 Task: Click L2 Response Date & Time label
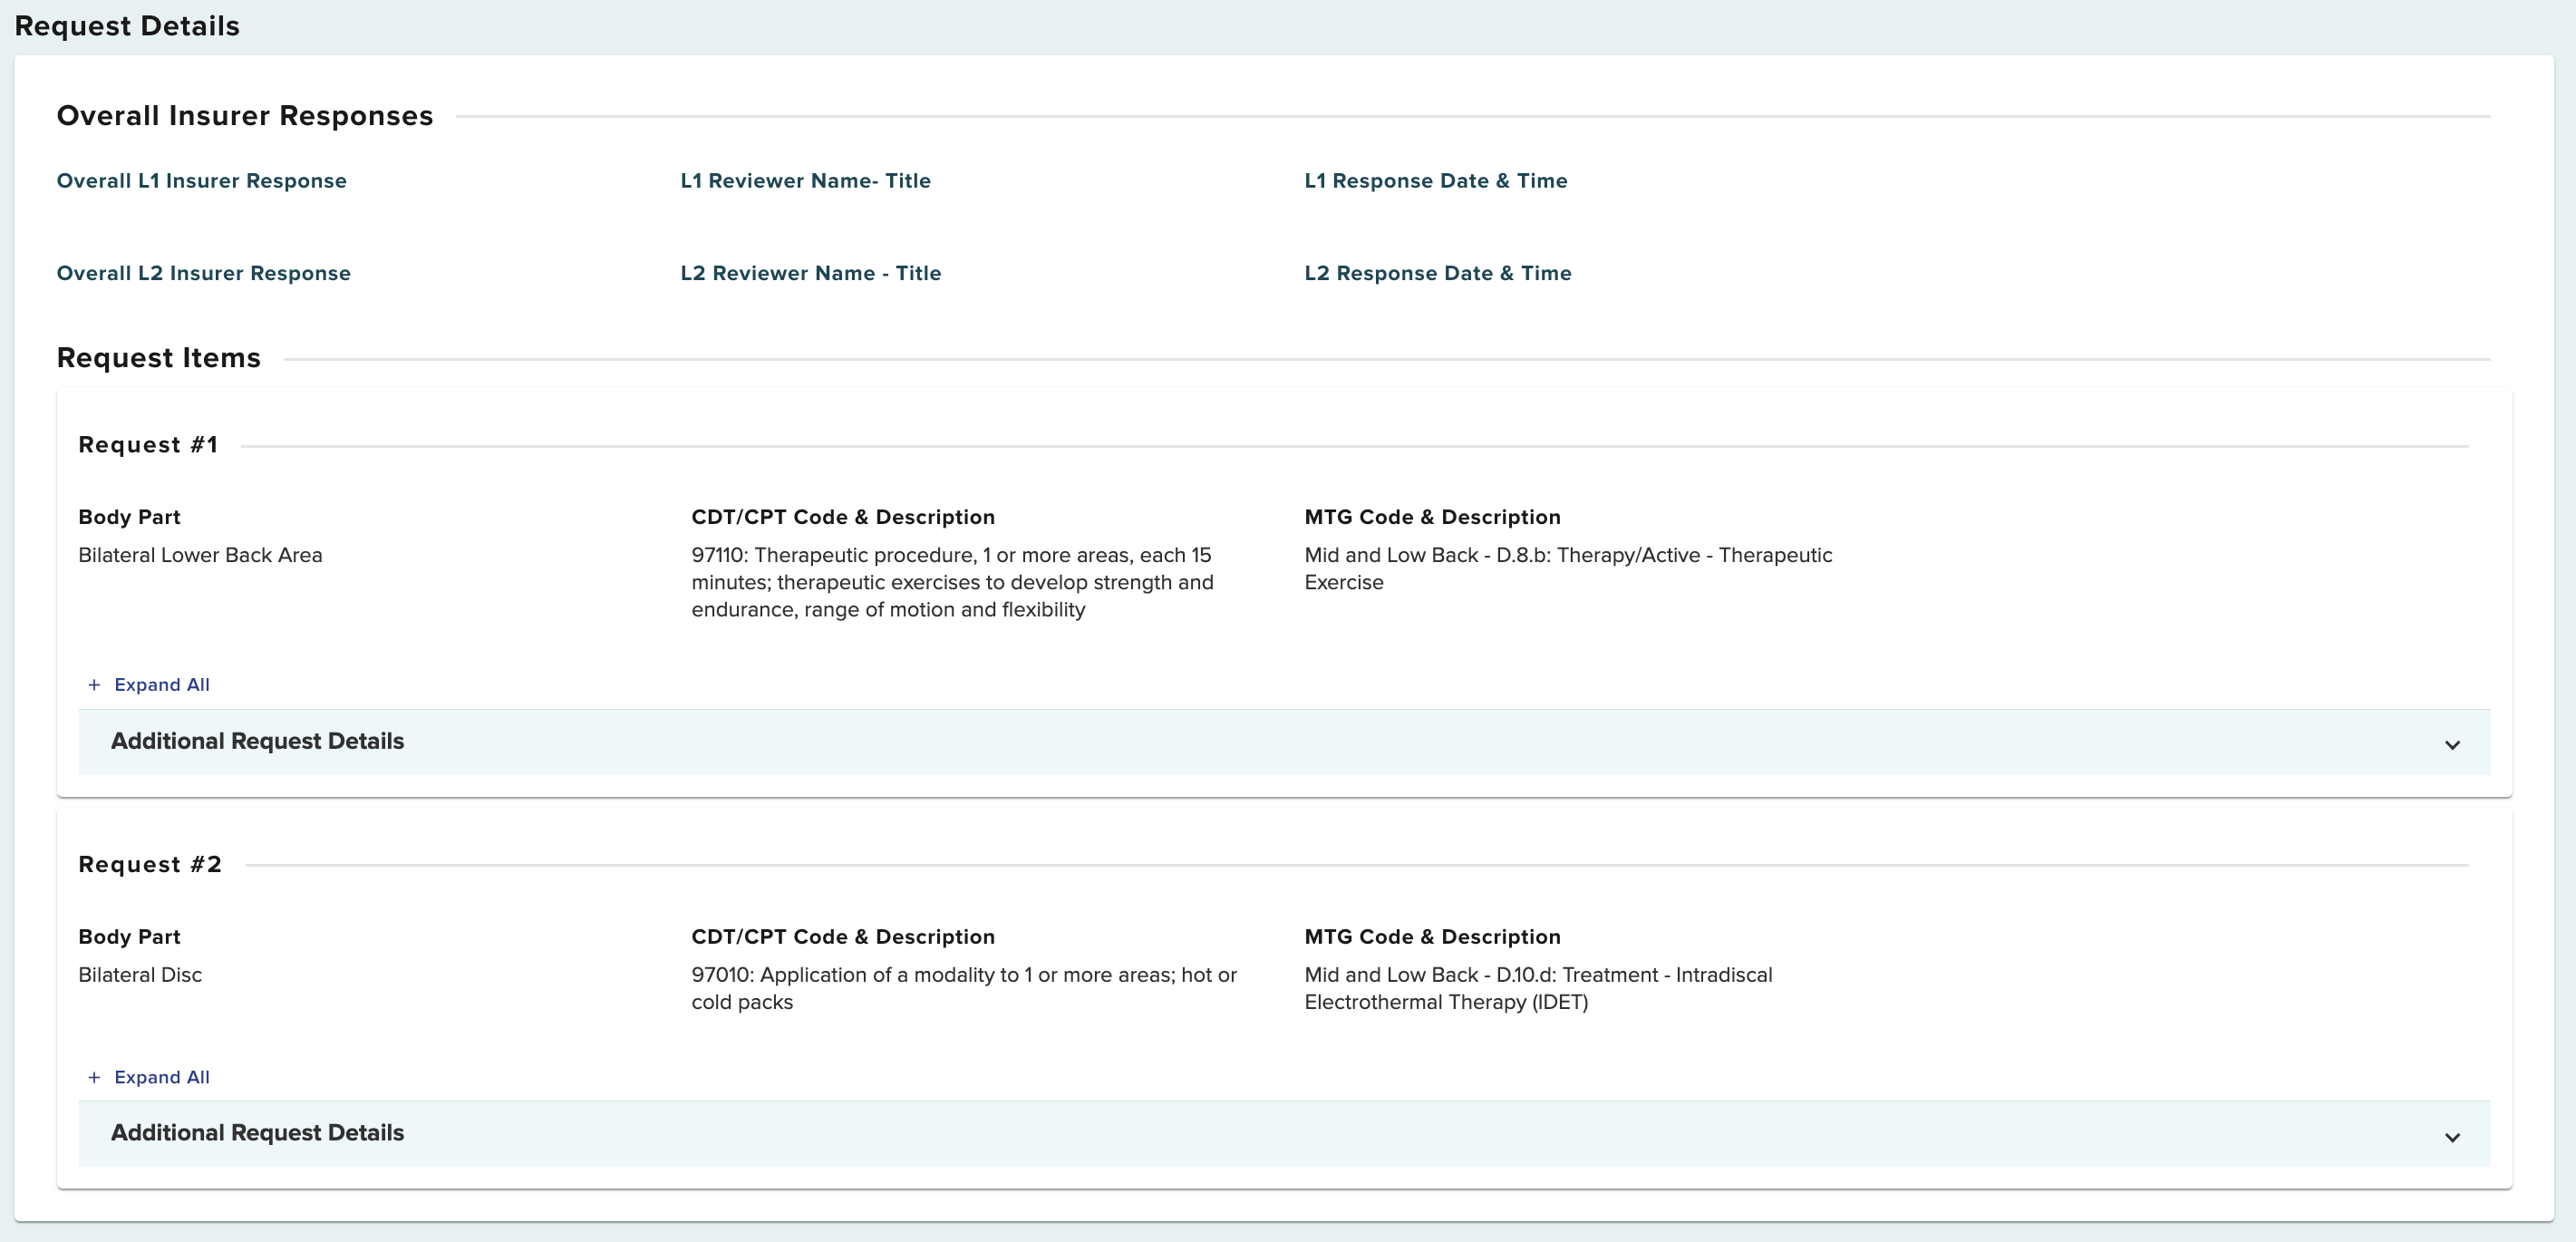click(x=1437, y=273)
